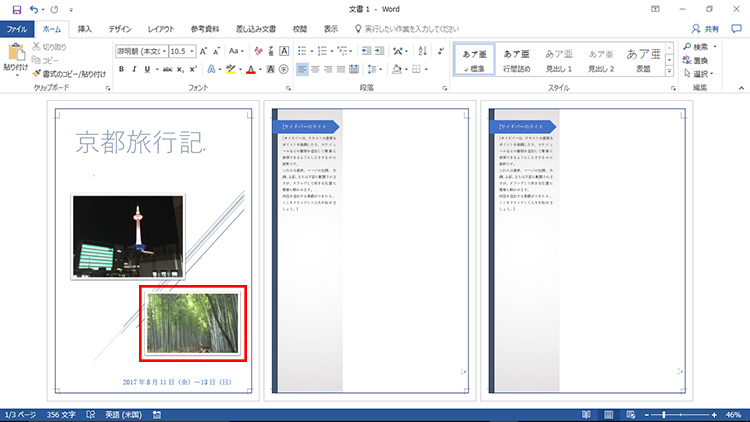Click the Undo arrow icon
The width and height of the screenshot is (750, 422).
[36, 10]
